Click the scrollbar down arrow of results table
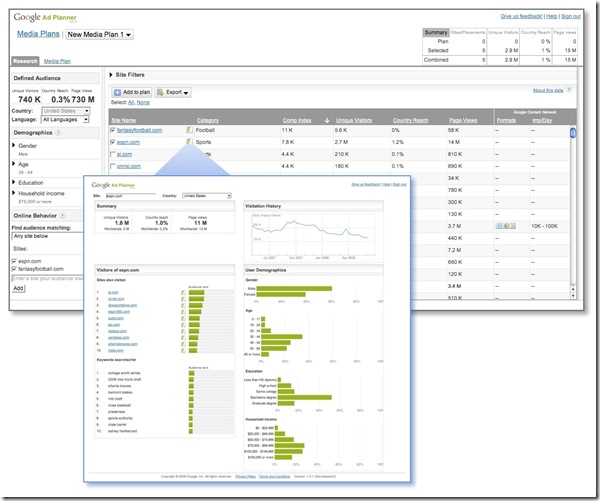 (x=573, y=296)
